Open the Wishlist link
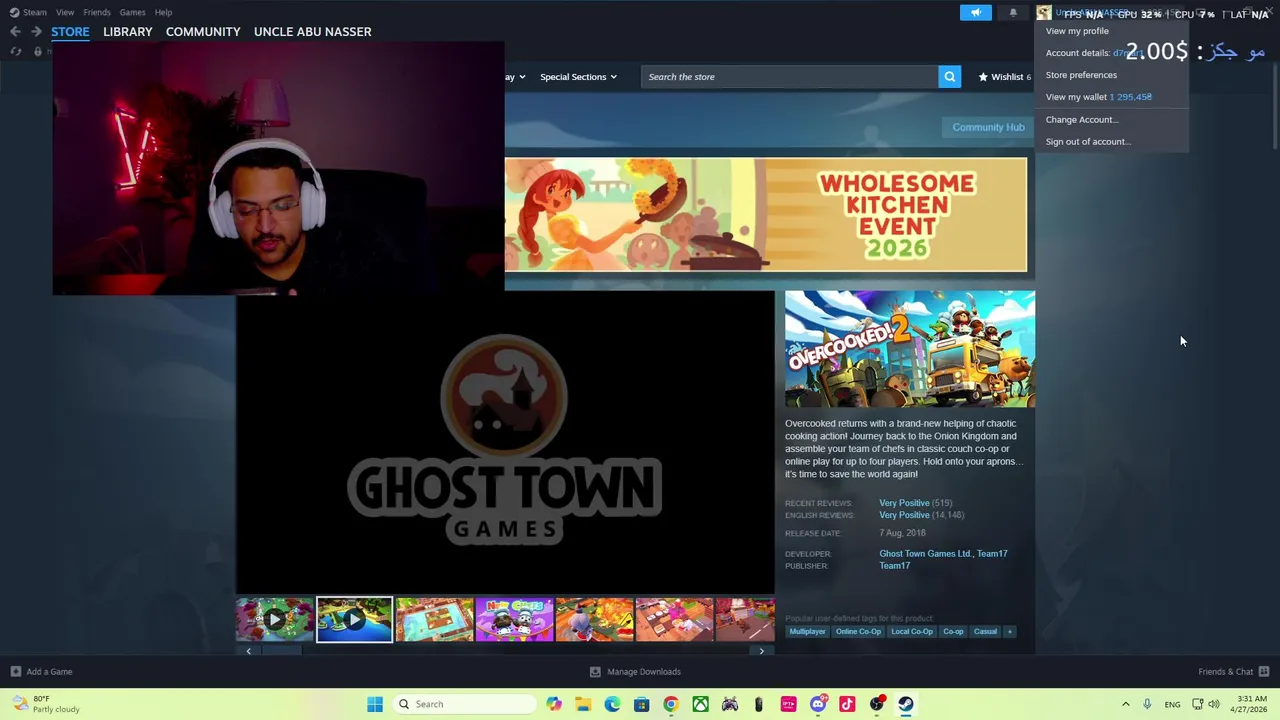This screenshot has width=1280, height=720. pos(1004,77)
